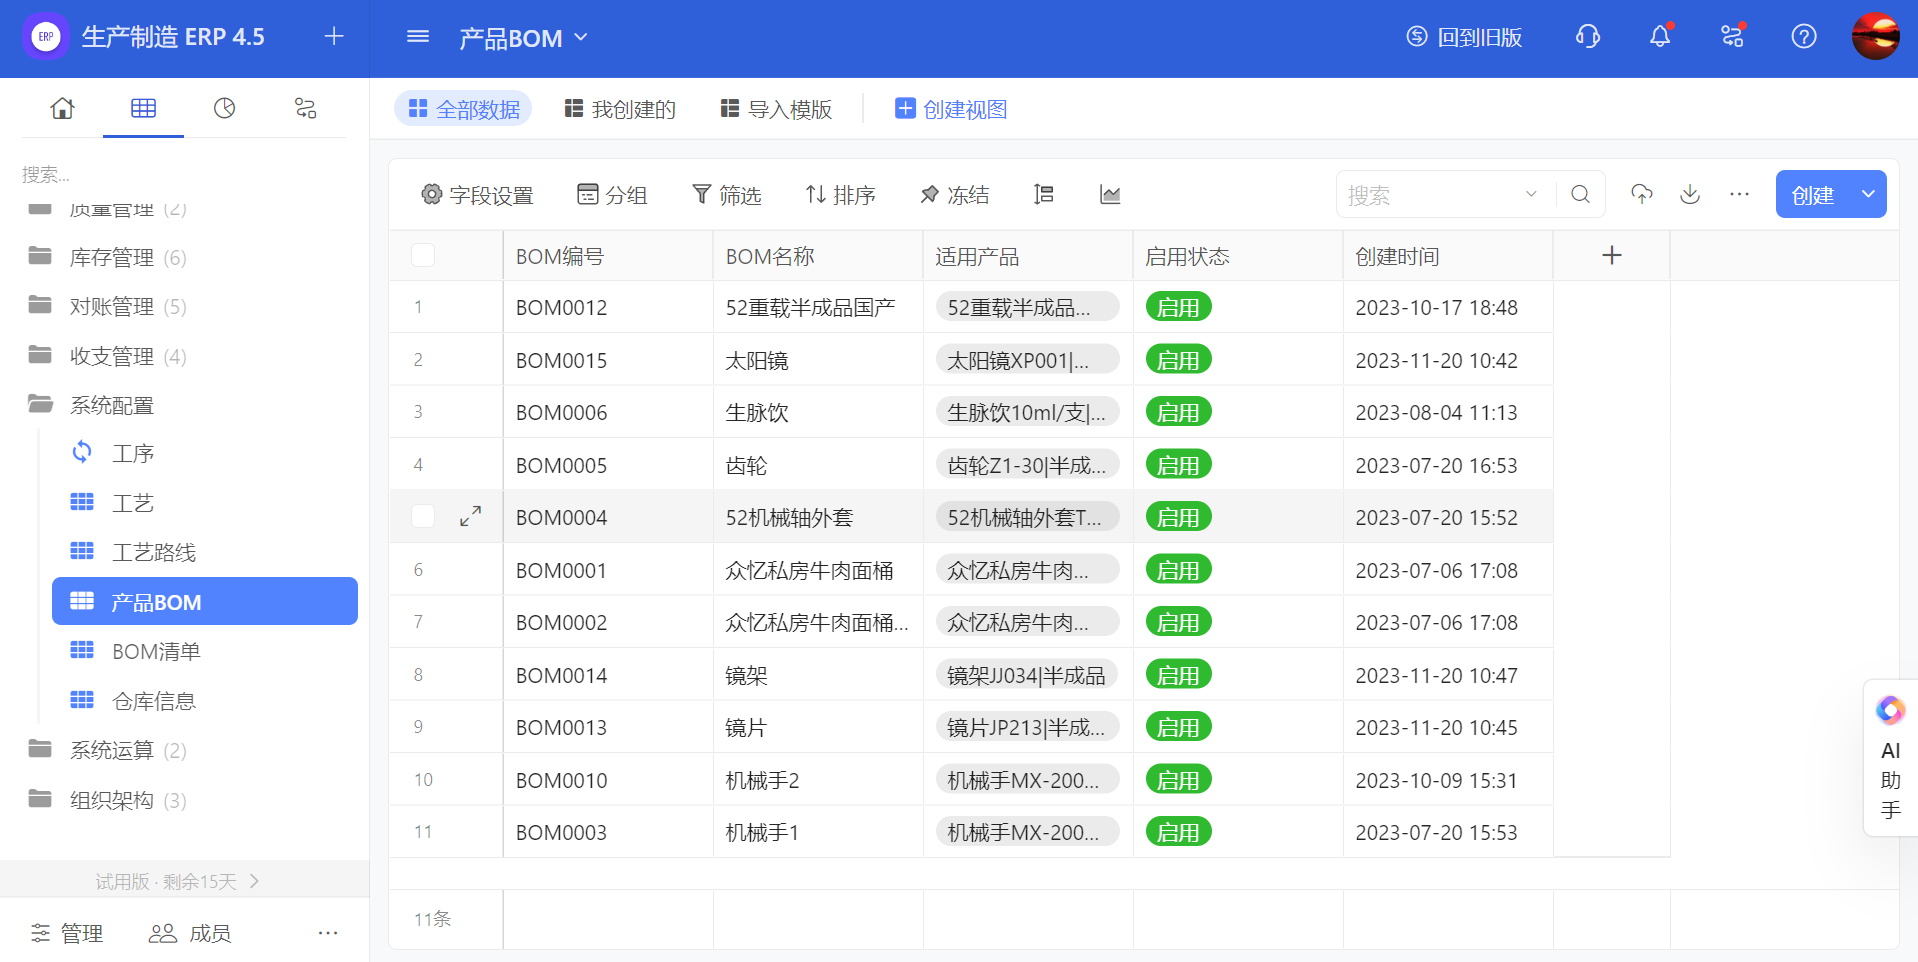Expand the BOM0004 row record
The width and height of the screenshot is (1918, 962).
click(x=470, y=517)
